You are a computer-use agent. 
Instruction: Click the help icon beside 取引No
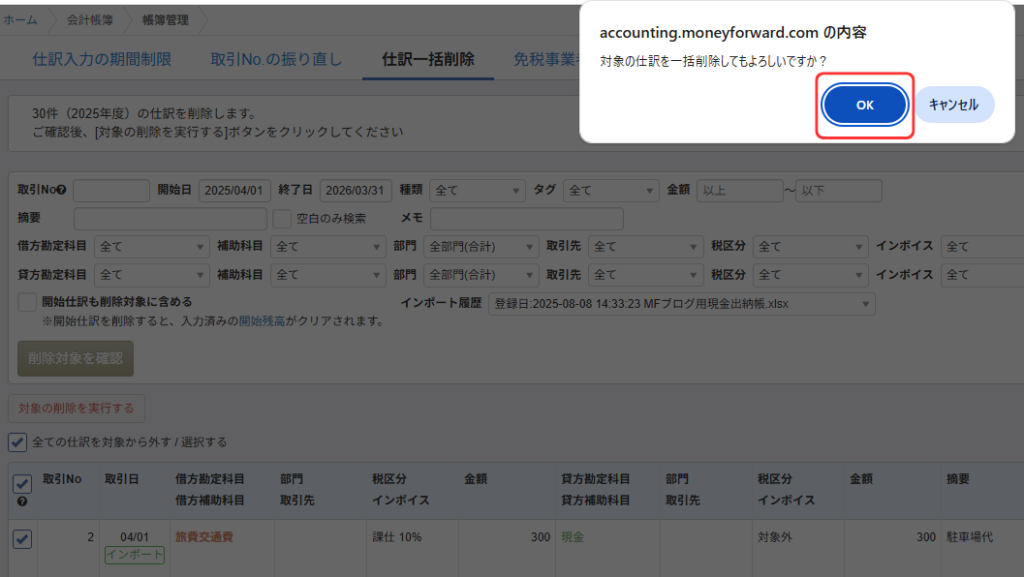coord(62,191)
